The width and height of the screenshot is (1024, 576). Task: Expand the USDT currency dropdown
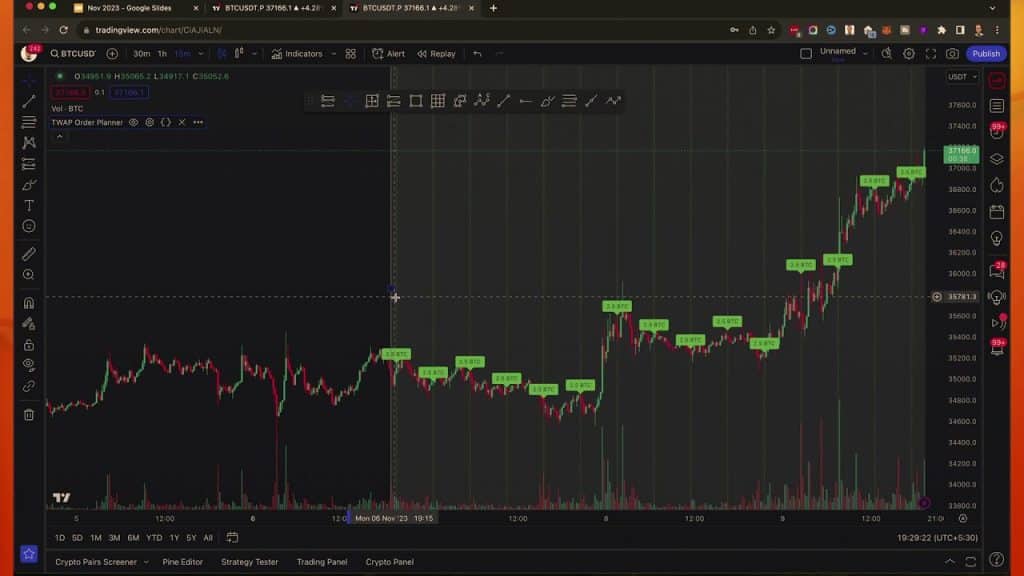tap(961, 77)
